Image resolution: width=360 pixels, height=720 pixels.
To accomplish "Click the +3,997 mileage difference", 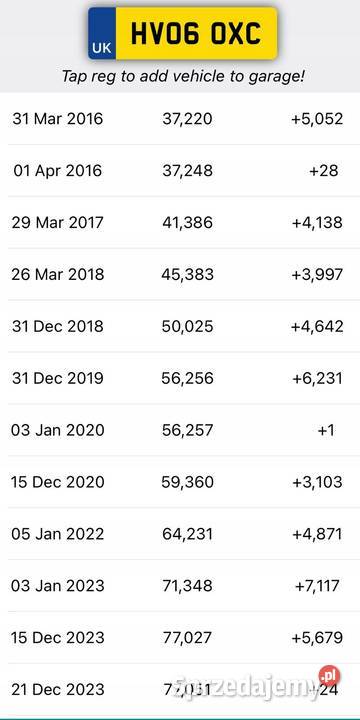I will [x=317, y=275].
